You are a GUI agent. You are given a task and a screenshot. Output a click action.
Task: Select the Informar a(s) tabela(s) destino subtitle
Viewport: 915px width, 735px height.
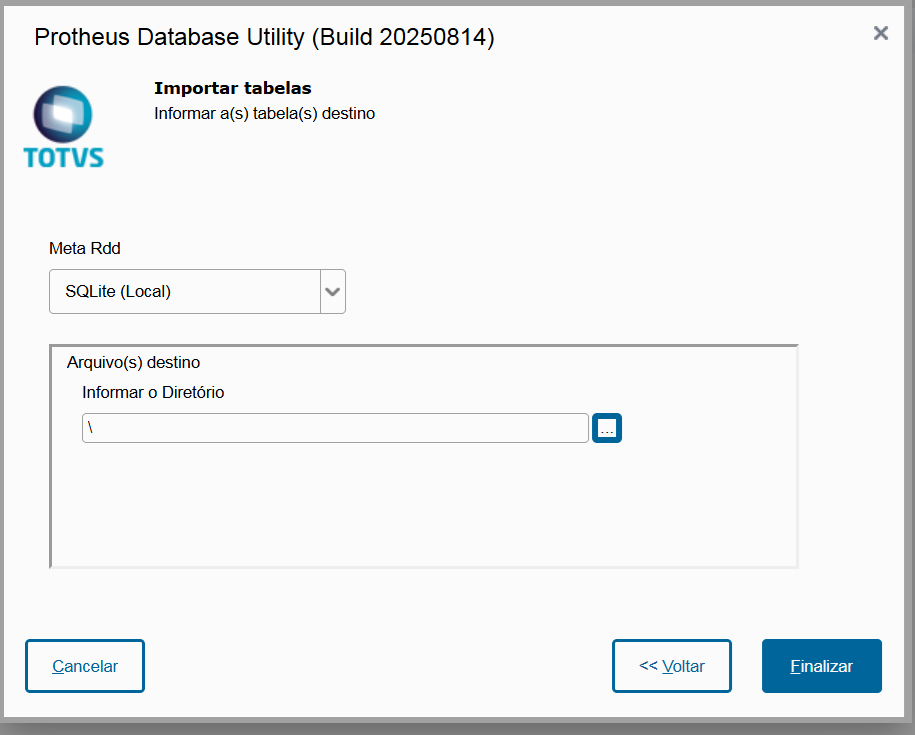pyautogui.click(x=264, y=113)
